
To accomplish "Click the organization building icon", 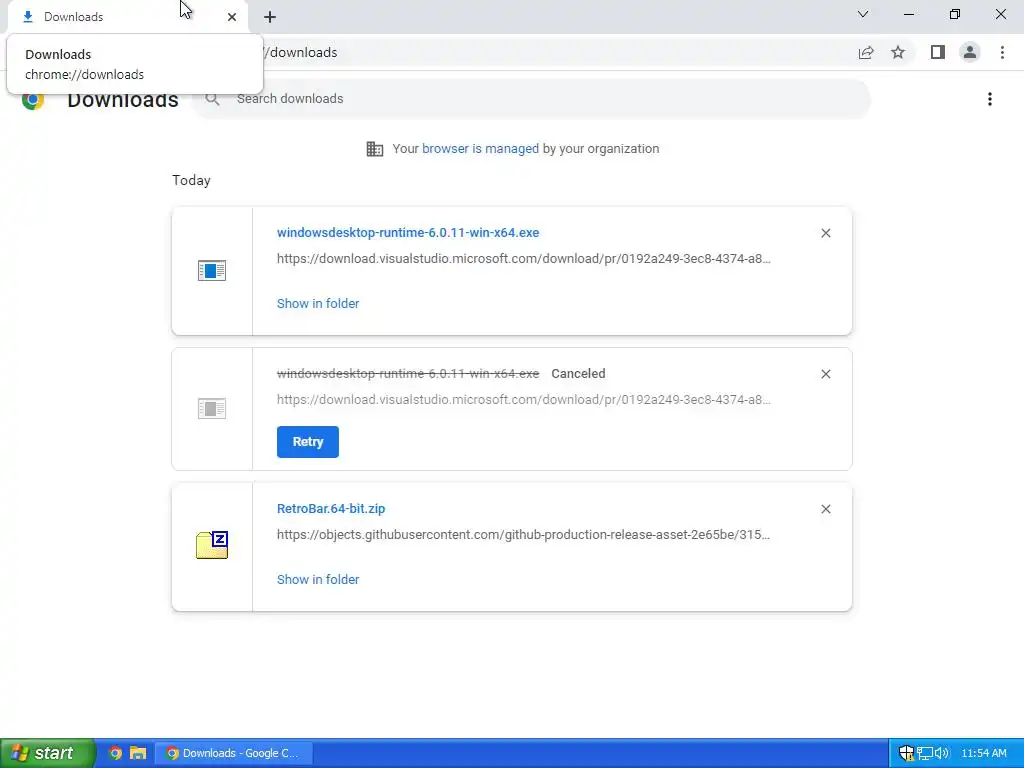I will pyautogui.click(x=375, y=149).
